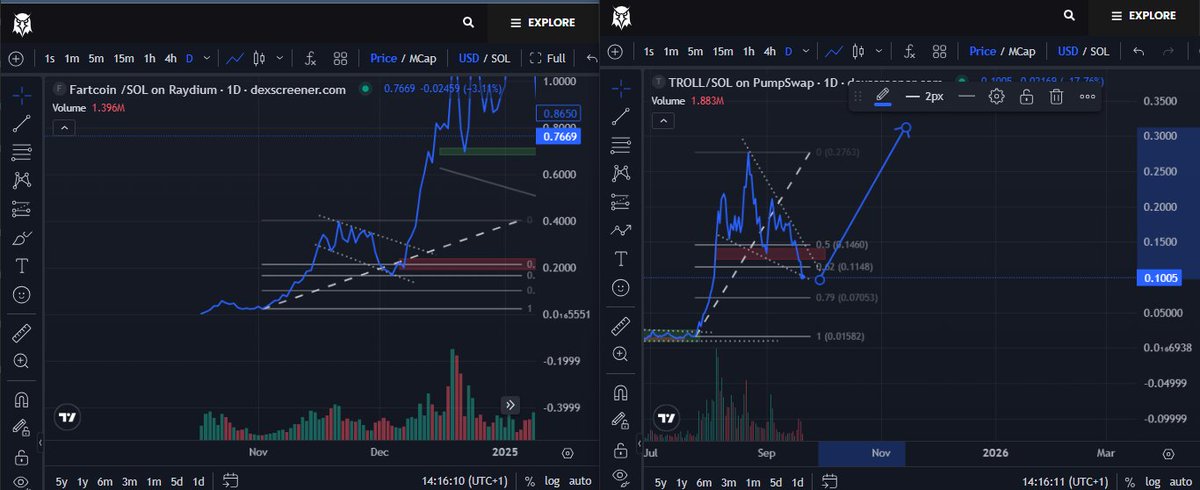Viewport: 1200px width, 490px height.
Task: Open more options in drawing toolbar
Action: 1087,96
